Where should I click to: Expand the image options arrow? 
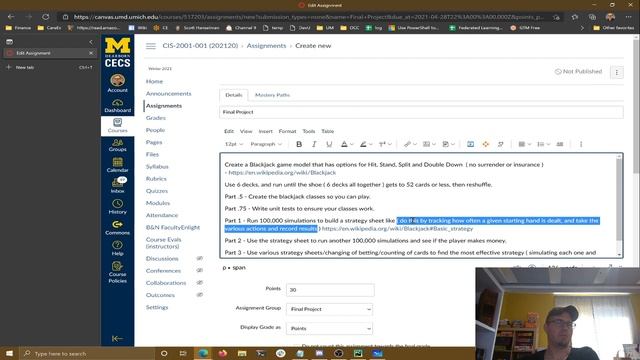pyautogui.click(x=434, y=144)
